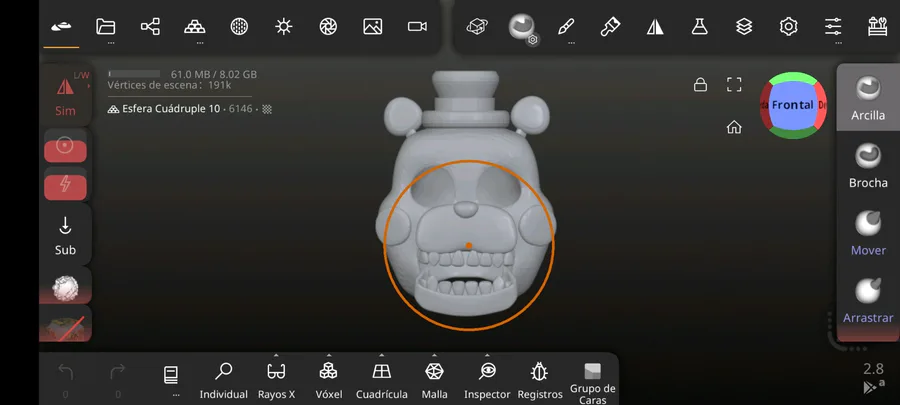Image resolution: width=900 pixels, height=405 pixels.
Task: Open current brush settings sphere
Action: point(521,26)
